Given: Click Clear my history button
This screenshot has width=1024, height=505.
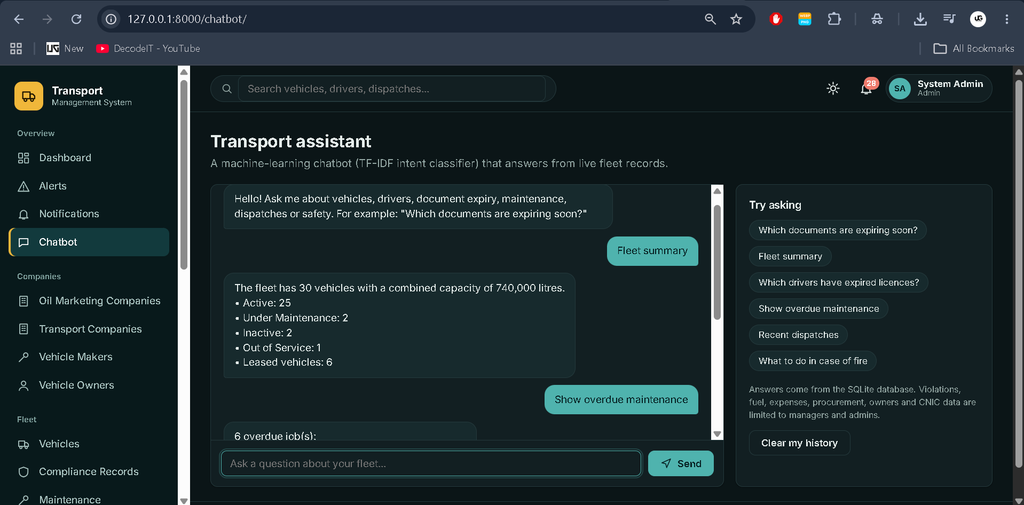Looking at the screenshot, I should (x=799, y=443).
